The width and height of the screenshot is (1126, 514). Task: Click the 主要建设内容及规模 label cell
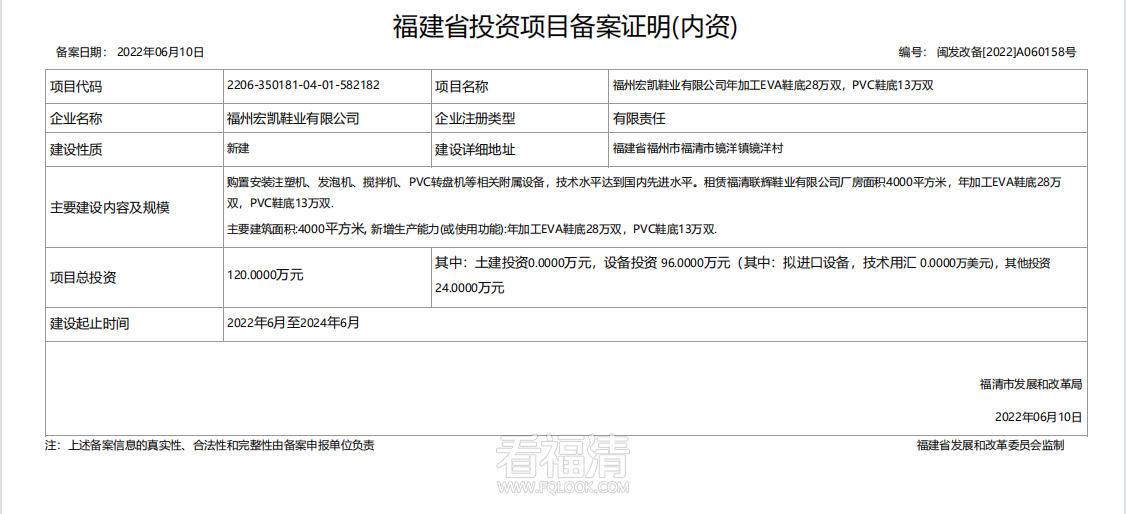coord(134,207)
